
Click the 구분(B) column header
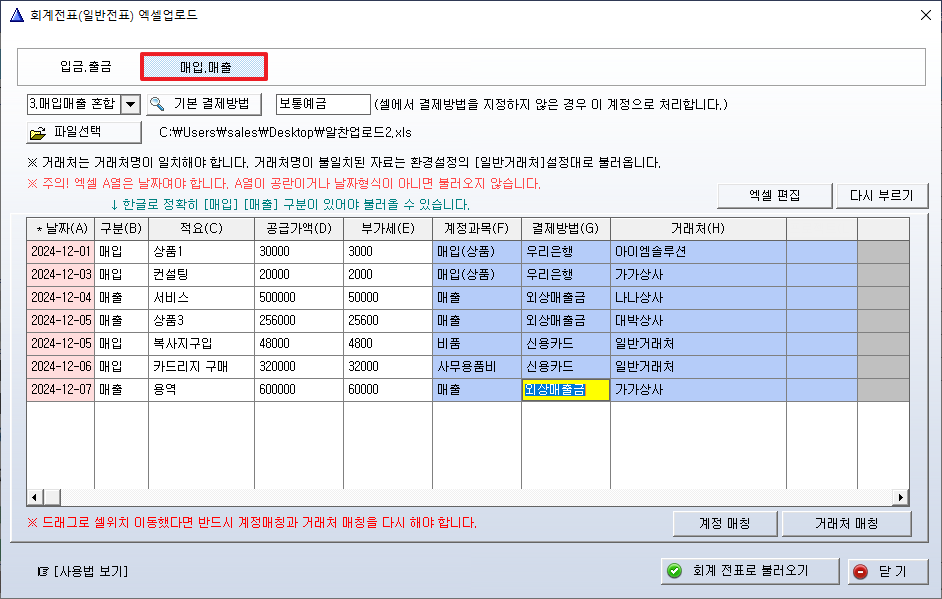point(121,229)
